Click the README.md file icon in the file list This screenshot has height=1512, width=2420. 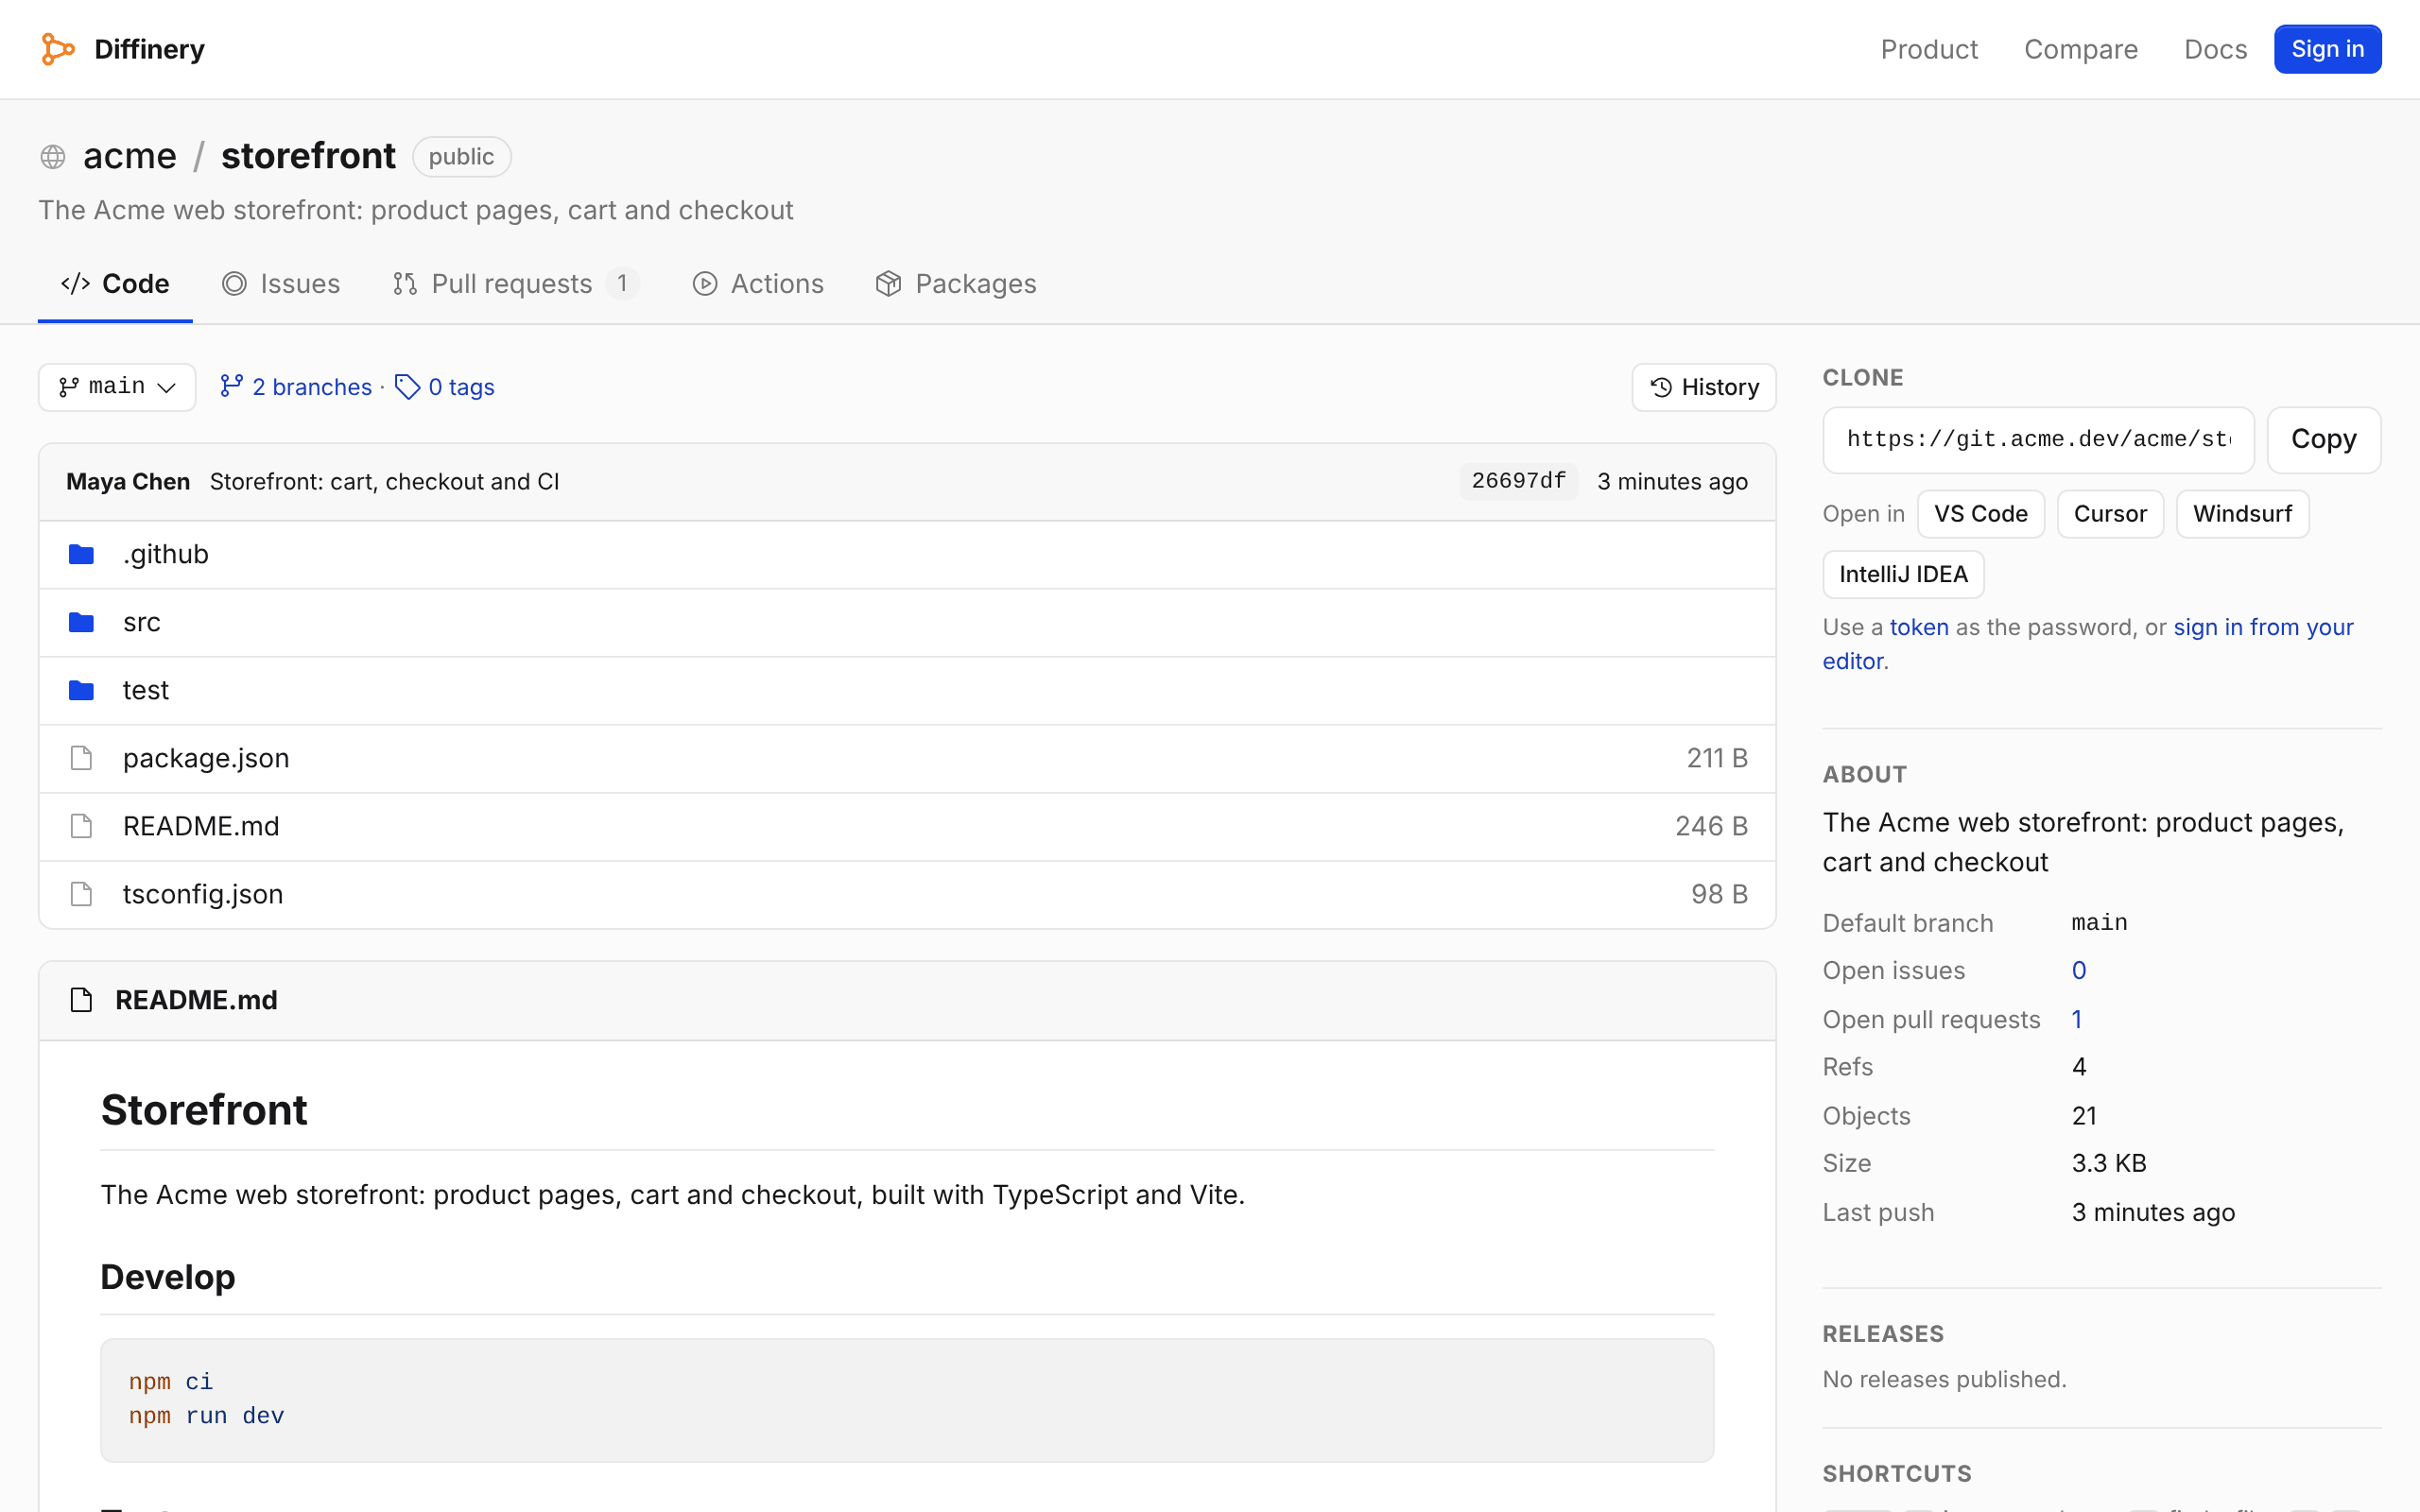tap(81, 826)
